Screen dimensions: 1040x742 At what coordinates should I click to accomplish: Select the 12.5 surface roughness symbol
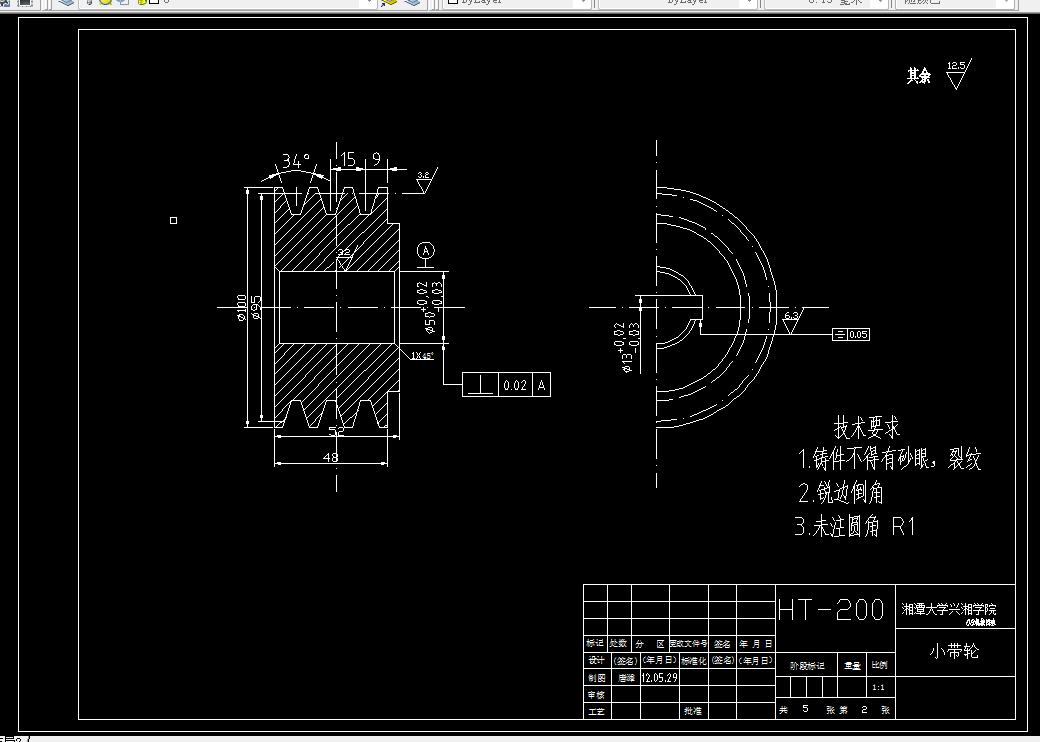958,74
